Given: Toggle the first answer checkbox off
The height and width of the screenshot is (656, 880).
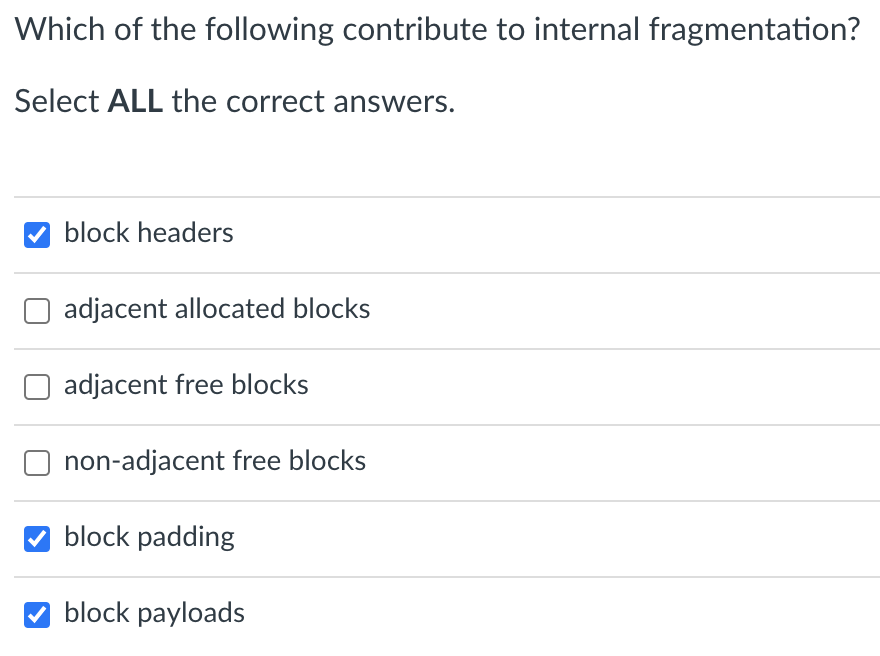Looking at the screenshot, I should click(x=36, y=234).
